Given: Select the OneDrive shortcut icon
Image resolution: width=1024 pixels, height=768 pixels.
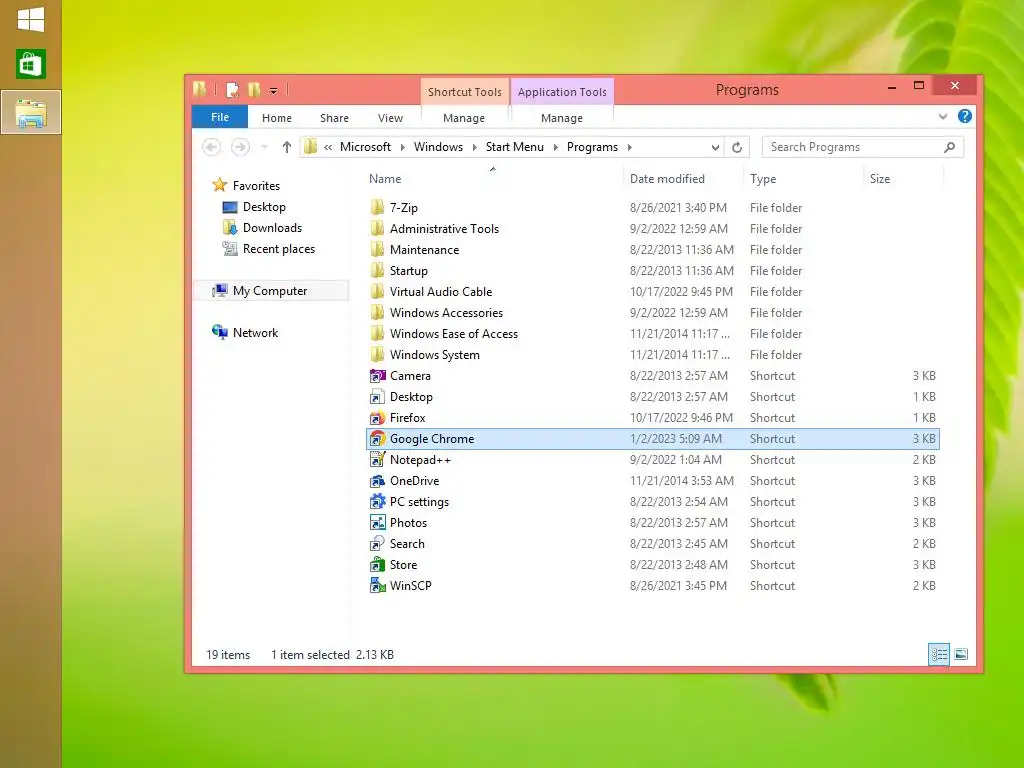Looking at the screenshot, I should [377, 481].
